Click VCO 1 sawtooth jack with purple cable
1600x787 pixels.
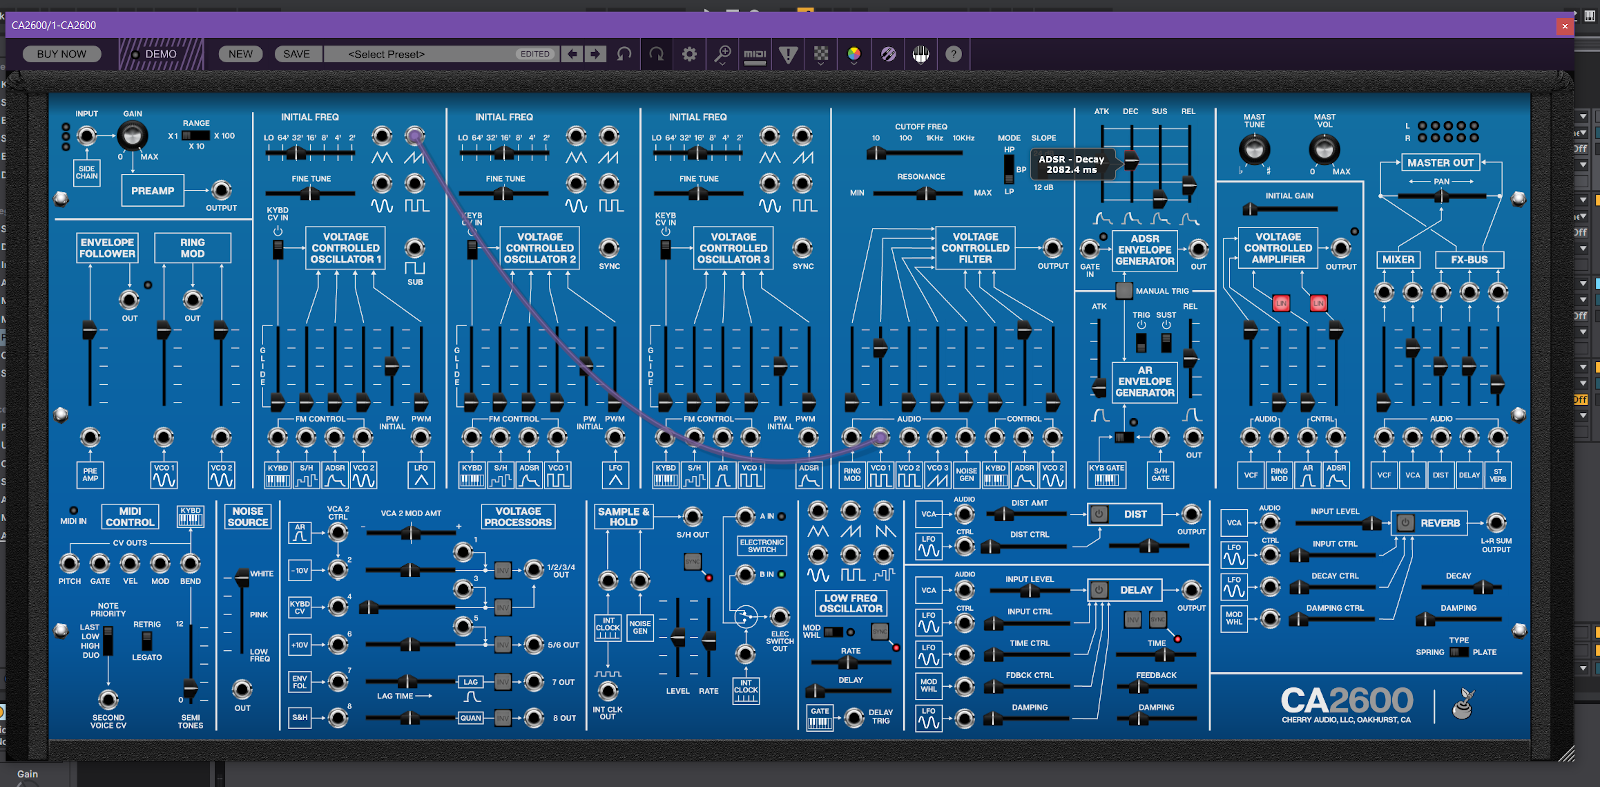click(415, 135)
